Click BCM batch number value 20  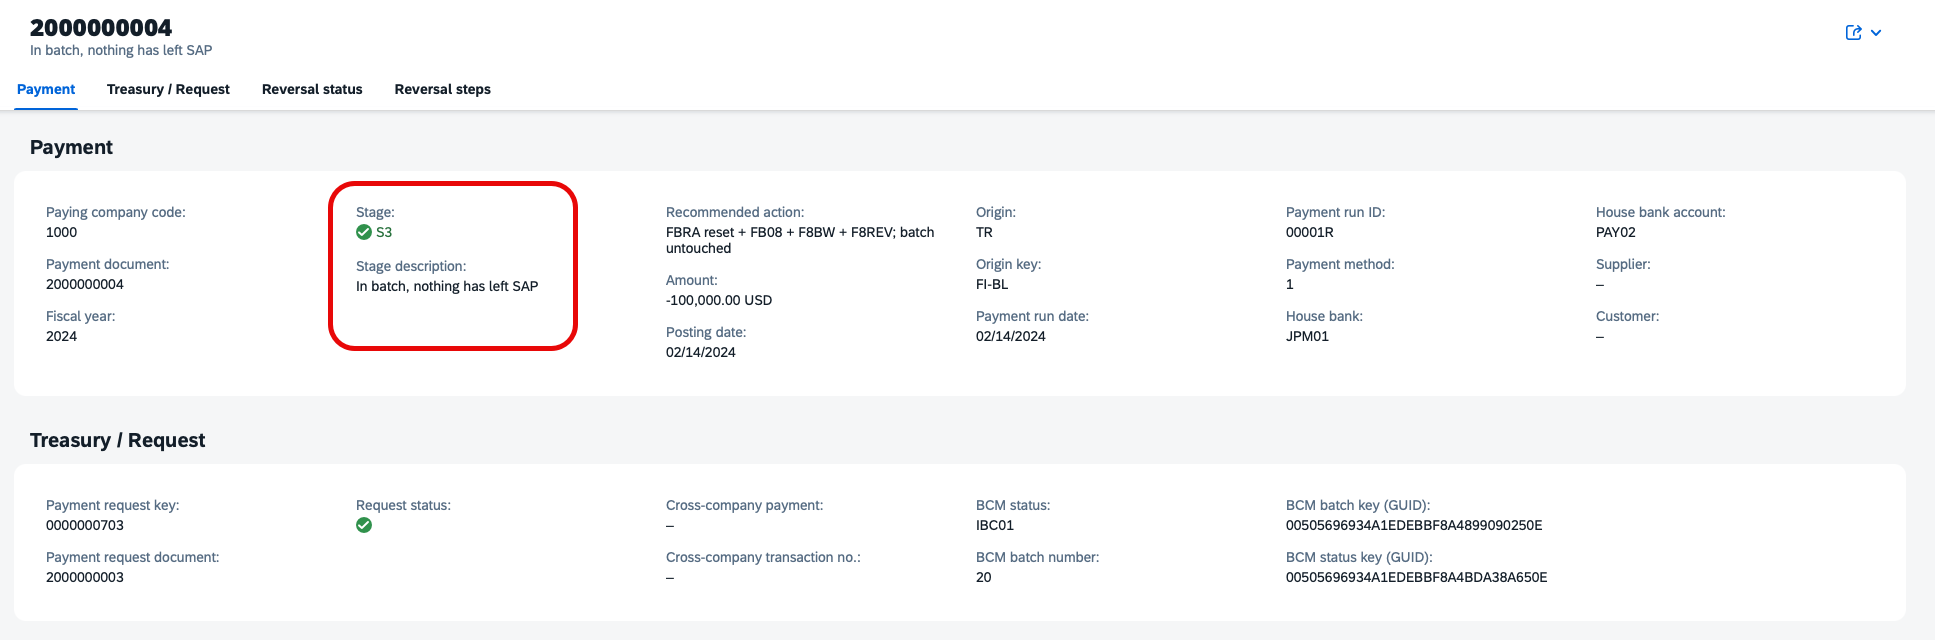point(984,577)
